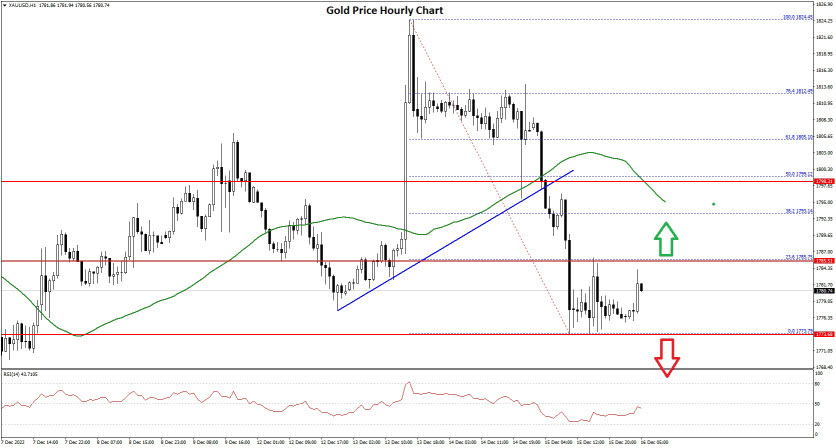836x448 pixels.
Task: Click the 7 Dec 2022 date label
Action: (13, 442)
